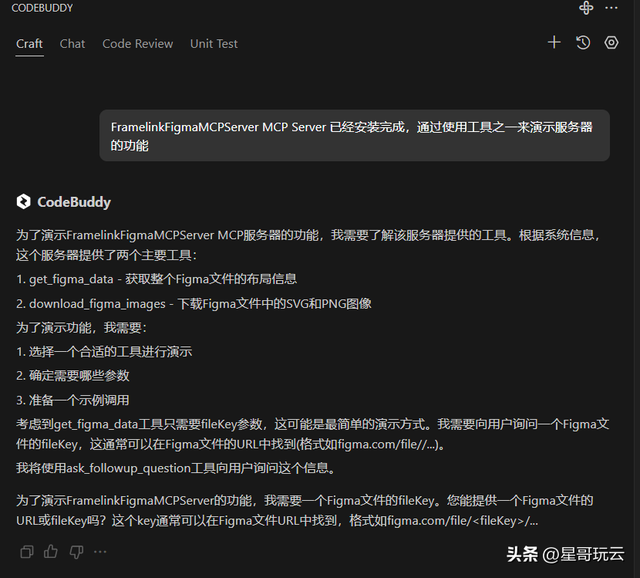Switch to the Chat tab

coord(72,44)
